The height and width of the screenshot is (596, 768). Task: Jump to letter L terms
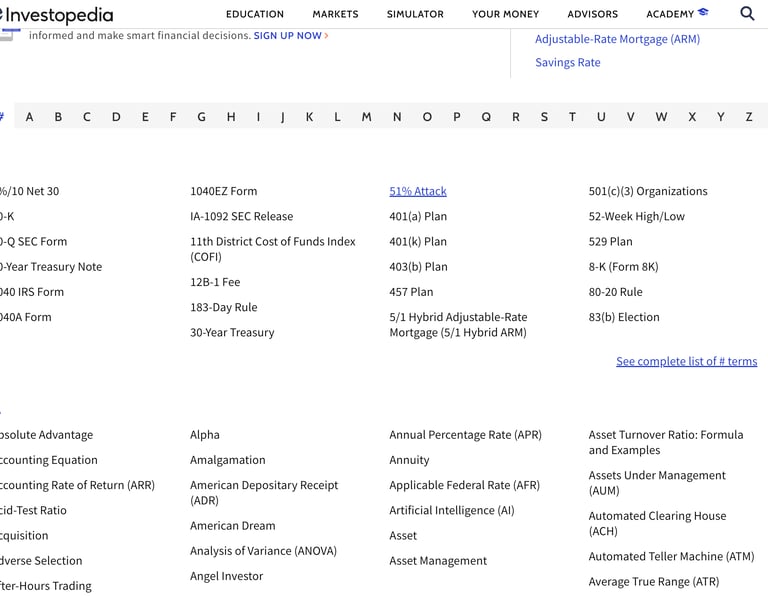click(x=337, y=117)
